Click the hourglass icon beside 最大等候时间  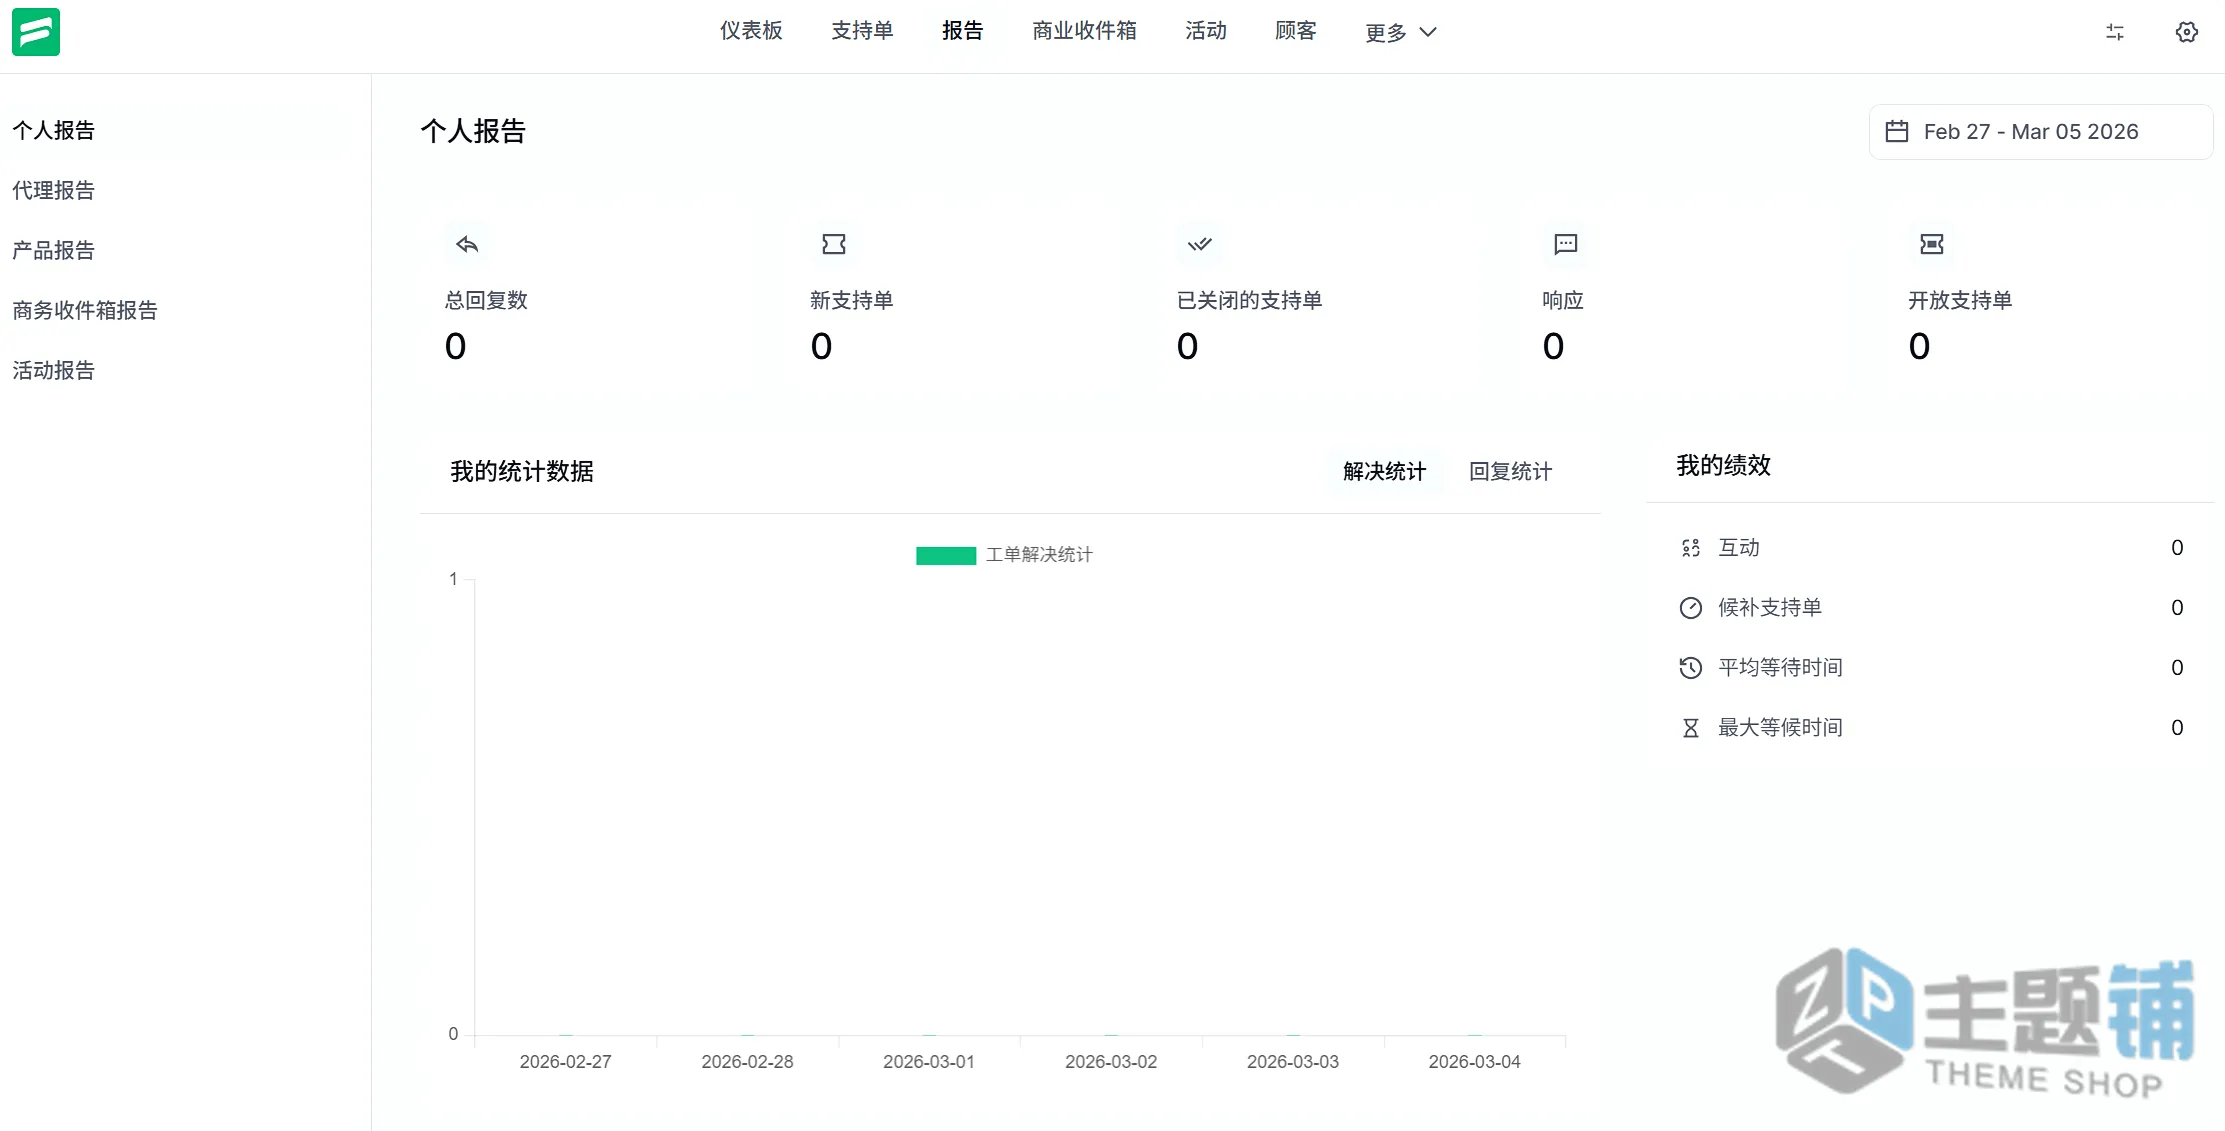(x=1691, y=728)
